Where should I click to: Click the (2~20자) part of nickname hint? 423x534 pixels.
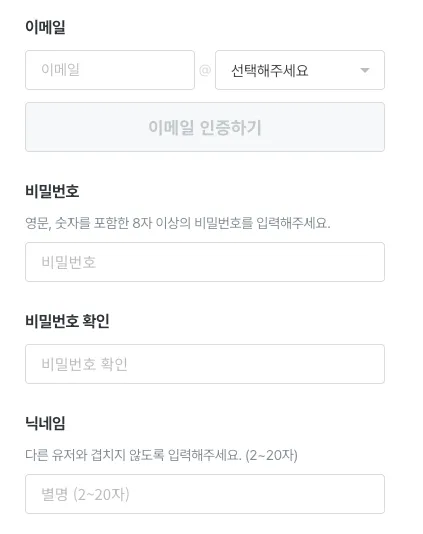[x=271, y=455]
